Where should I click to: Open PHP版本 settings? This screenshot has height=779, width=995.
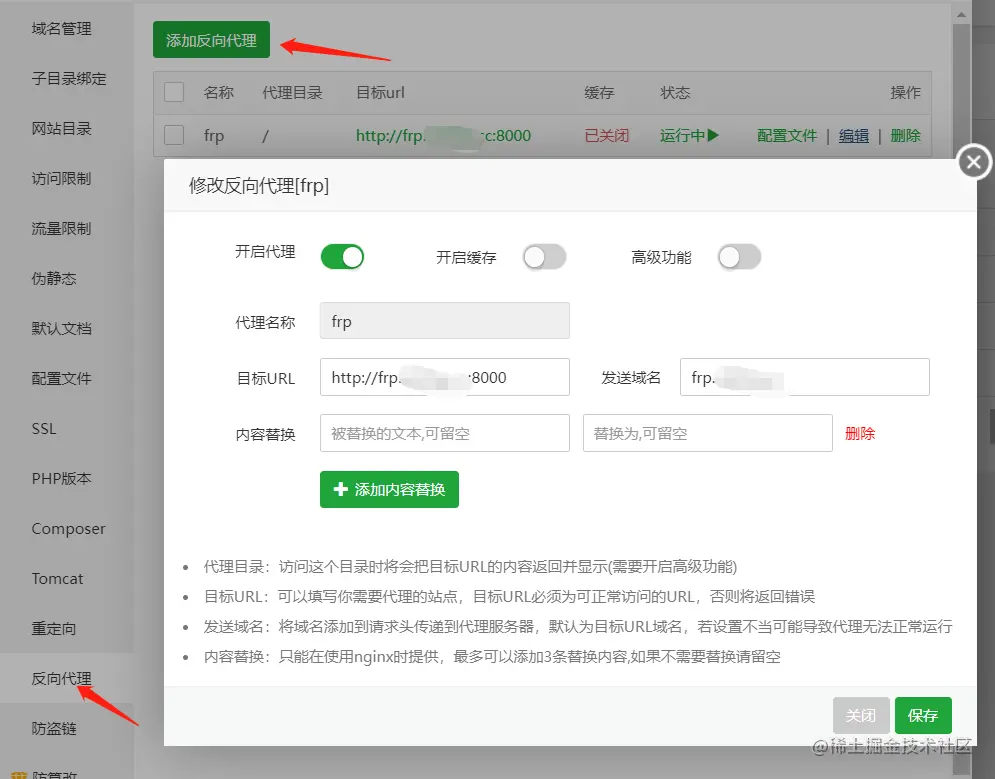pos(62,478)
